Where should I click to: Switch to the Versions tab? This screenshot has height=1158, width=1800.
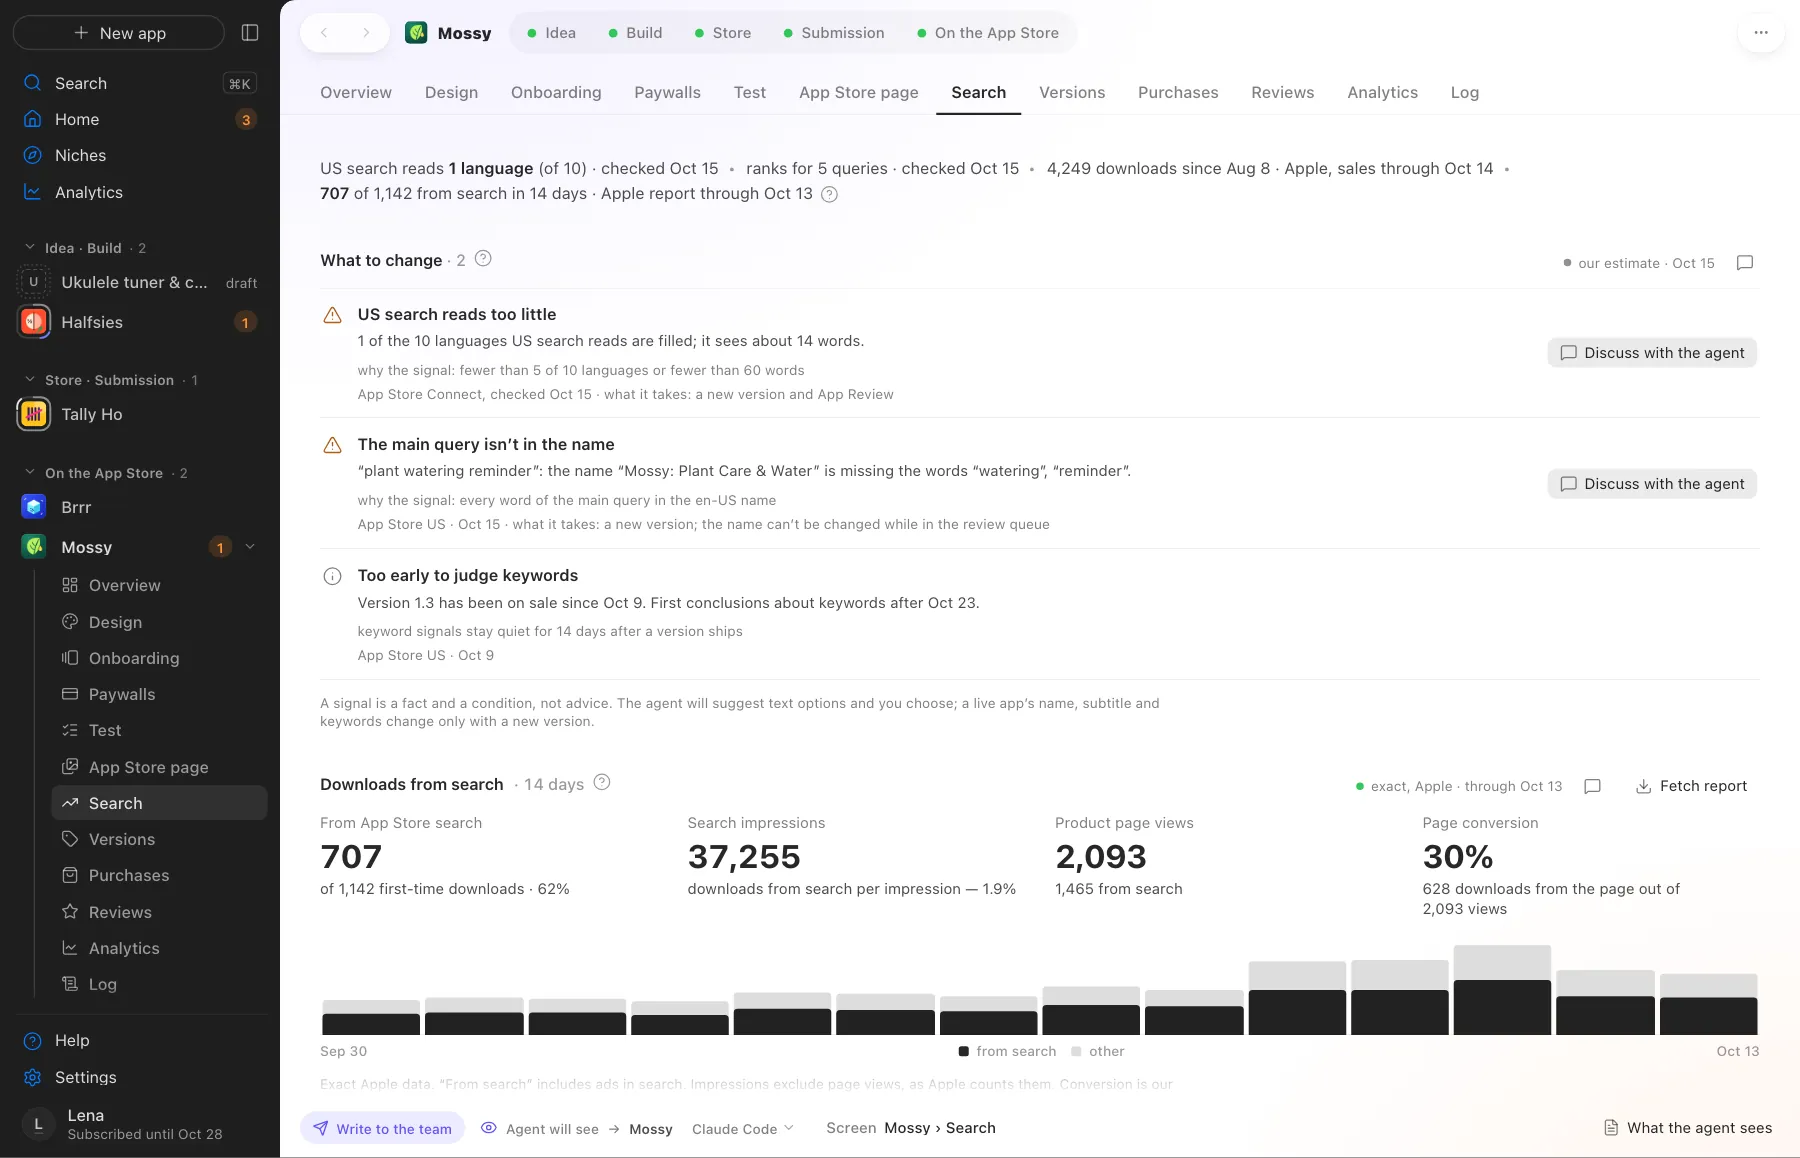click(x=1072, y=92)
